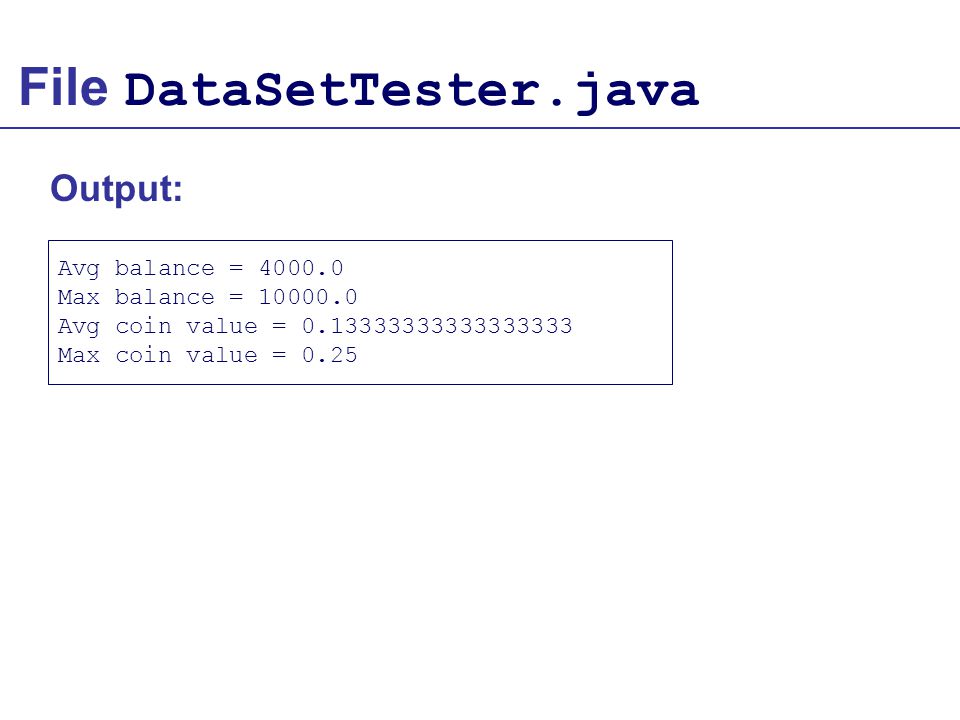Viewport: 960px width, 720px height.
Task: Click the Max balance output line
Action: (208, 297)
